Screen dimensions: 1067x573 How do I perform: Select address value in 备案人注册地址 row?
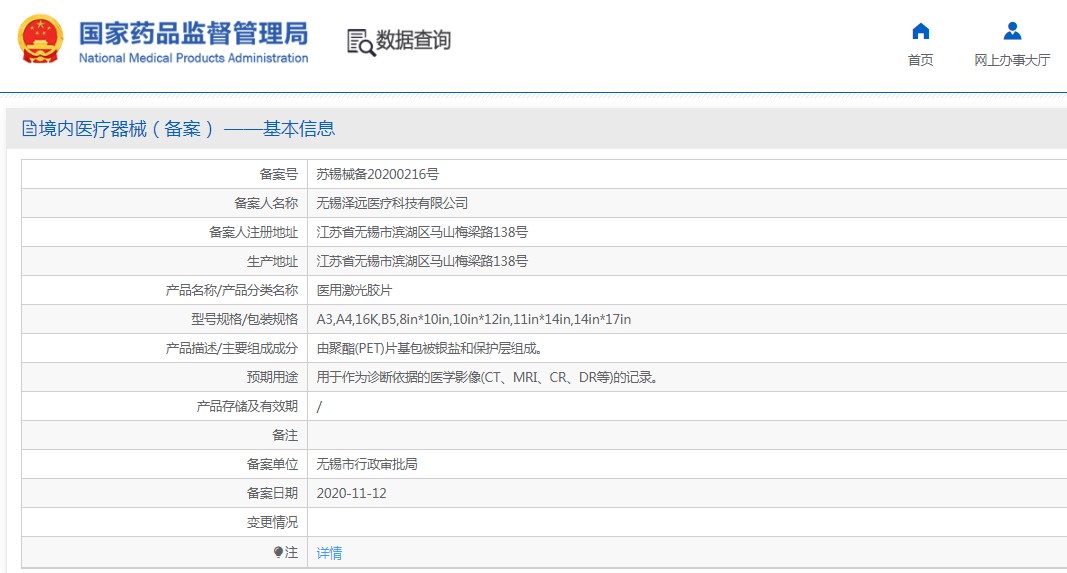[x=422, y=232]
